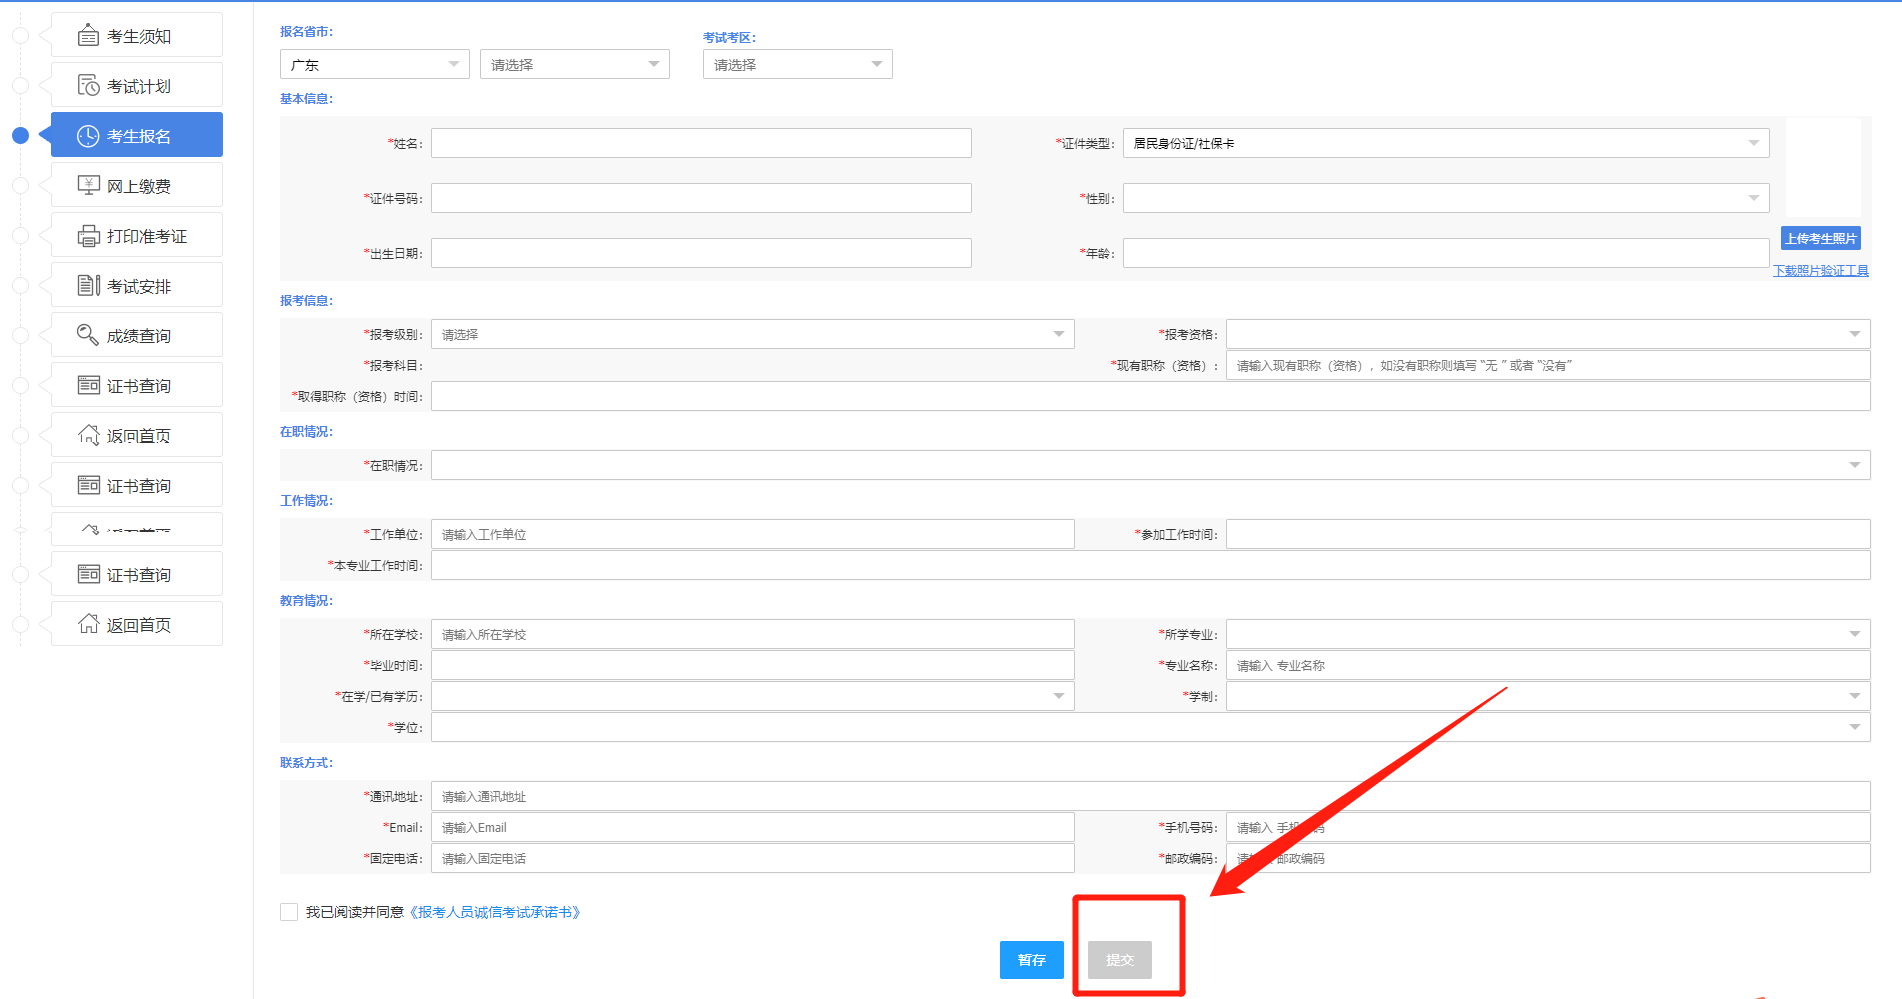Open the 证件类型 dropdown

click(1446, 143)
